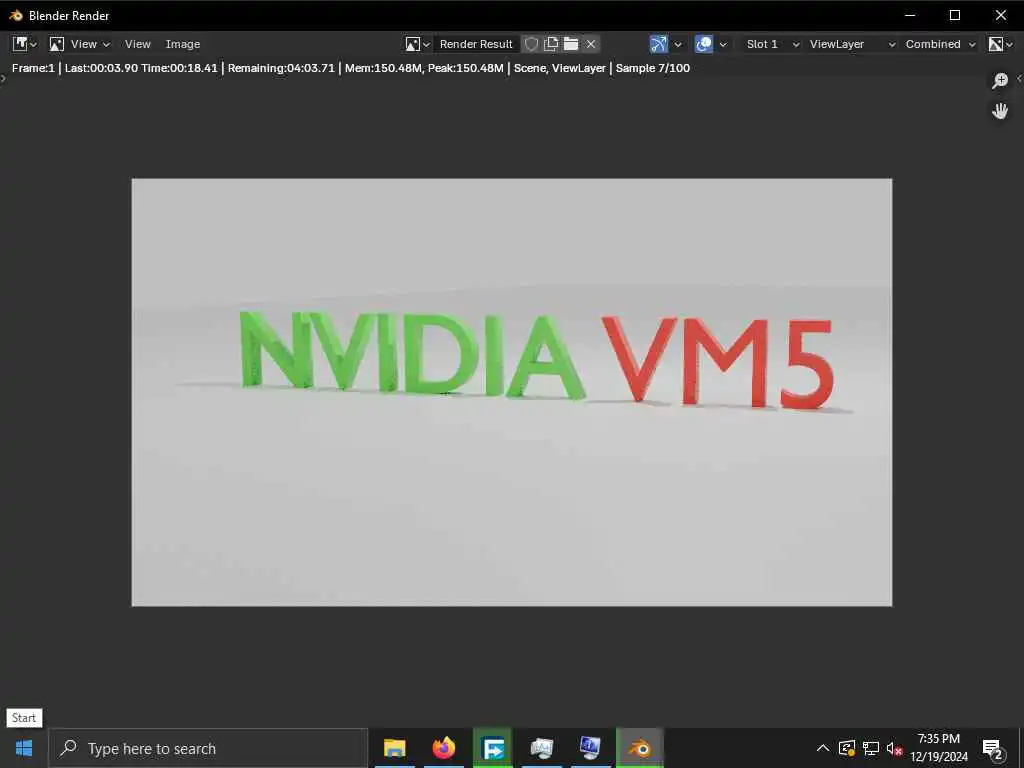This screenshot has height=768, width=1024.
Task: Click the Blender logo in title bar
Action: tap(16, 15)
